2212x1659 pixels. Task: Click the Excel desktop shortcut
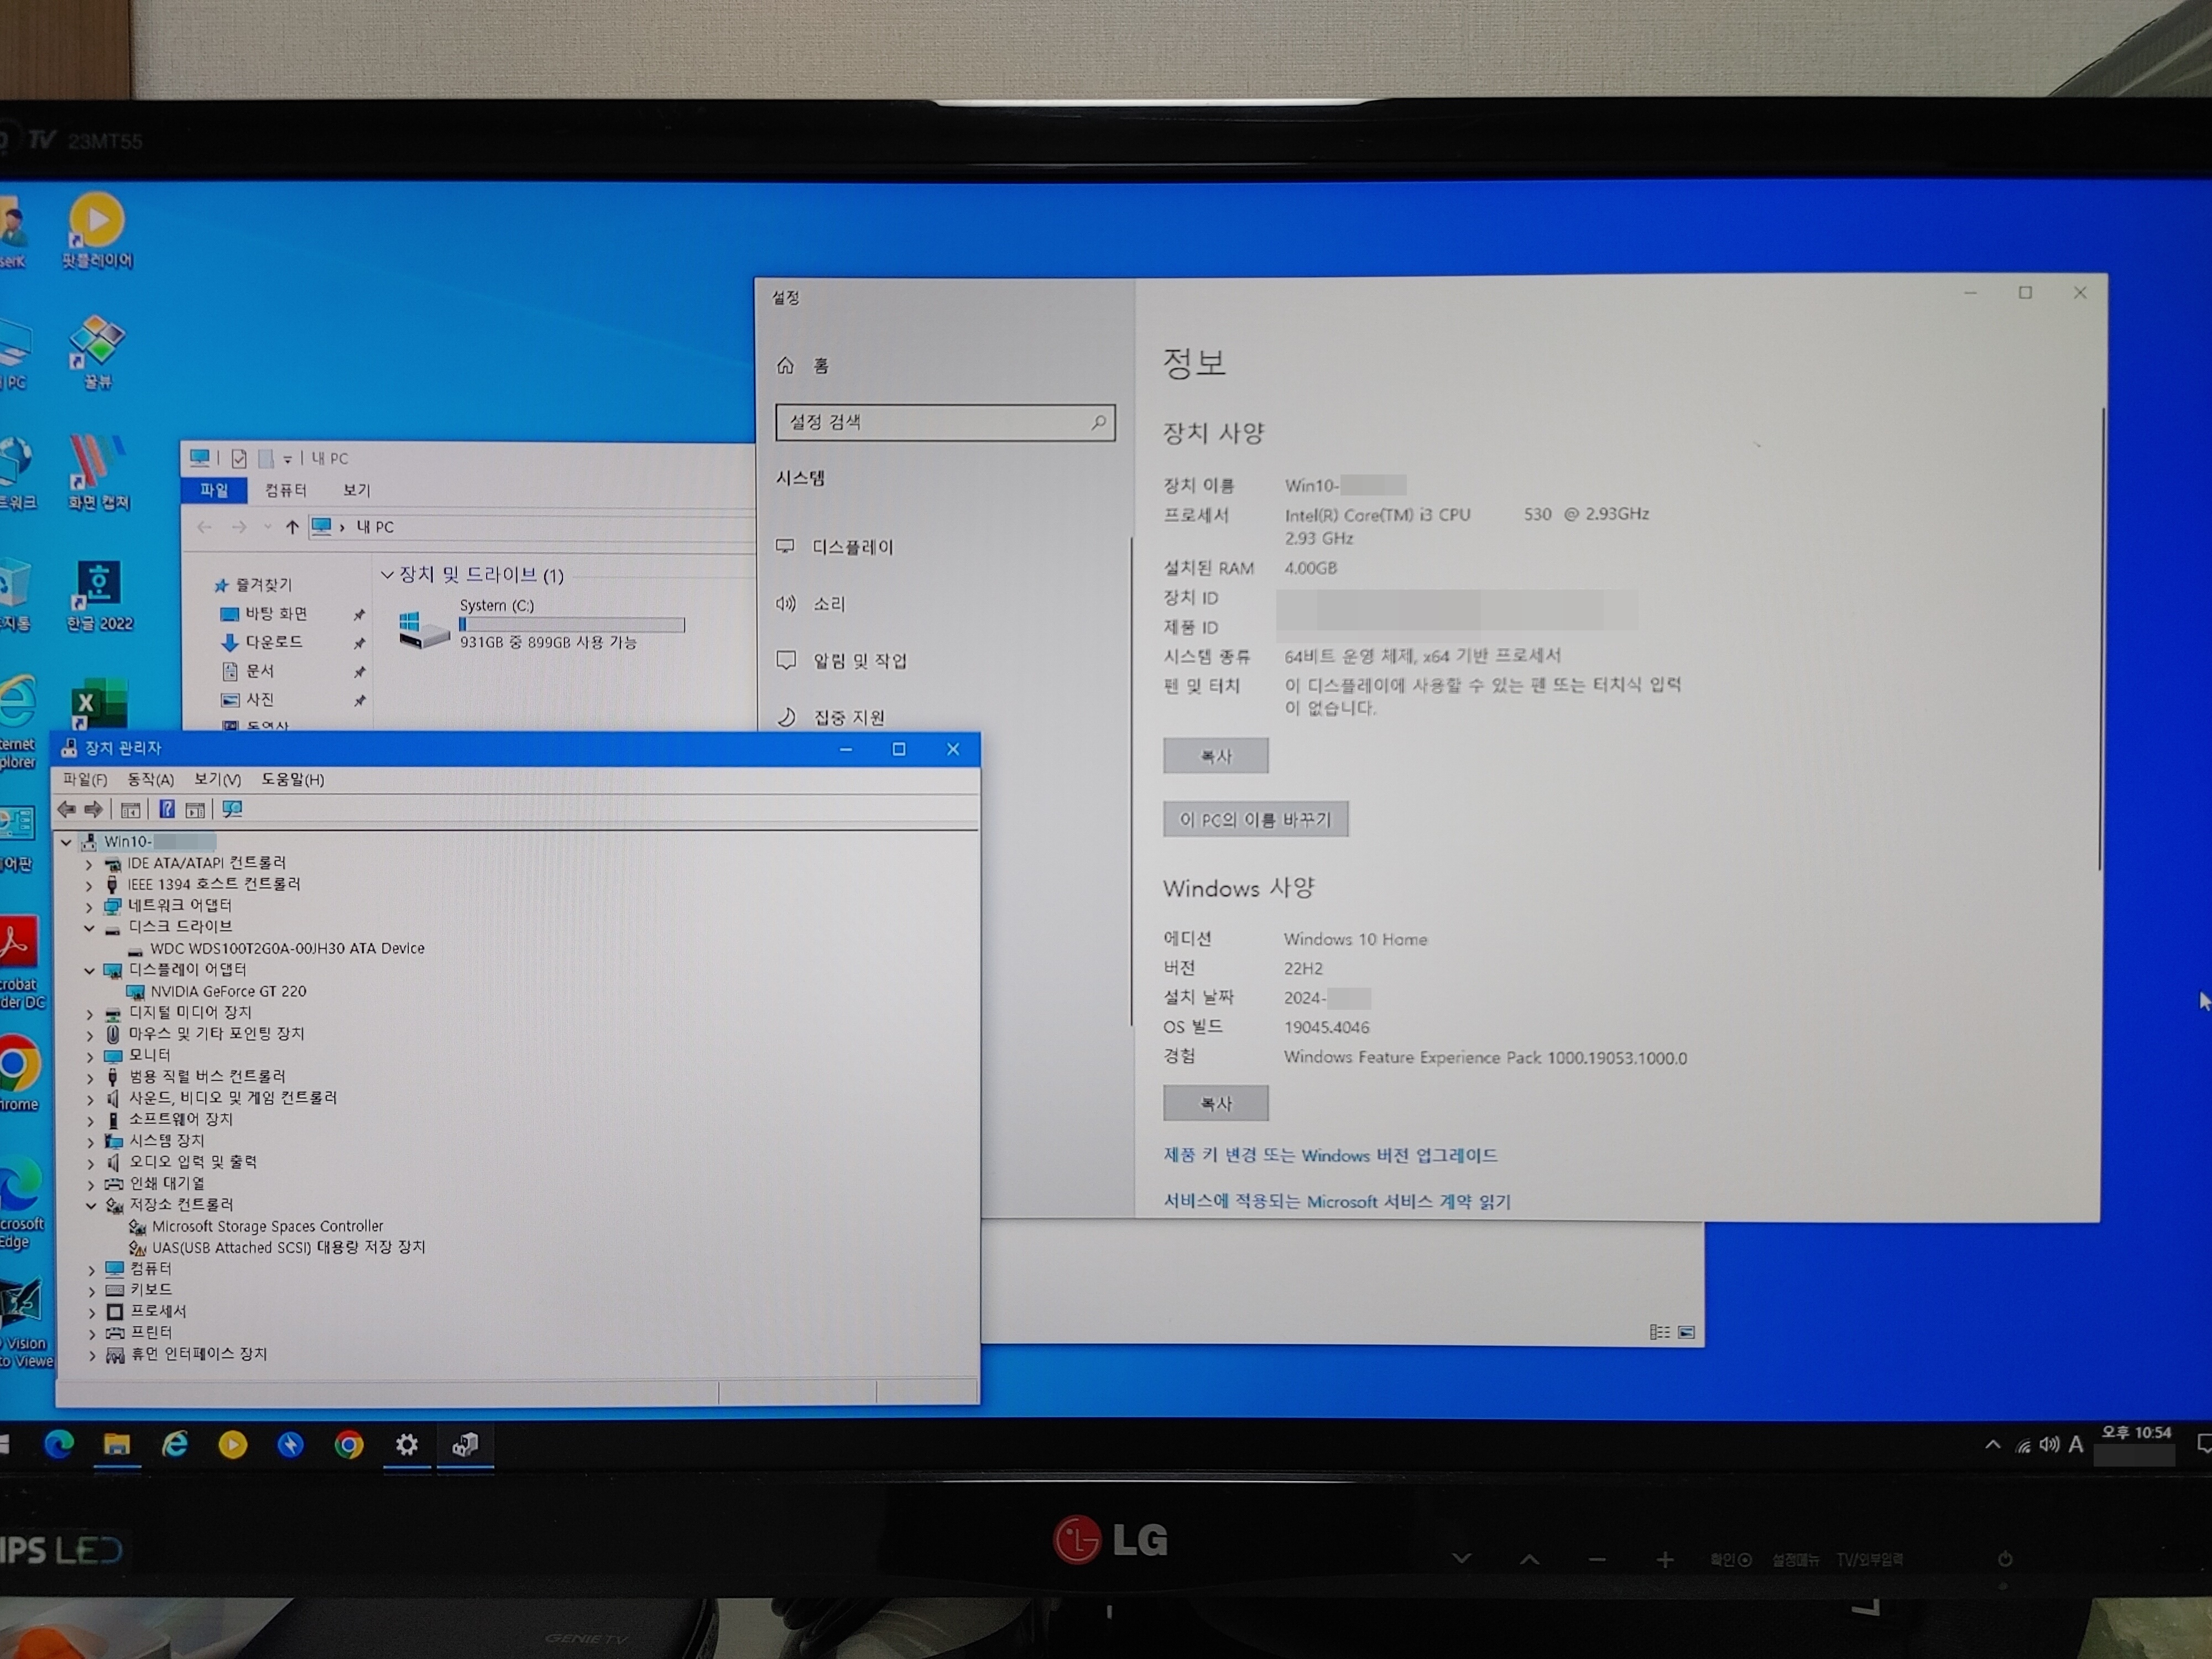pyautogui.click(x=99, y=704)
